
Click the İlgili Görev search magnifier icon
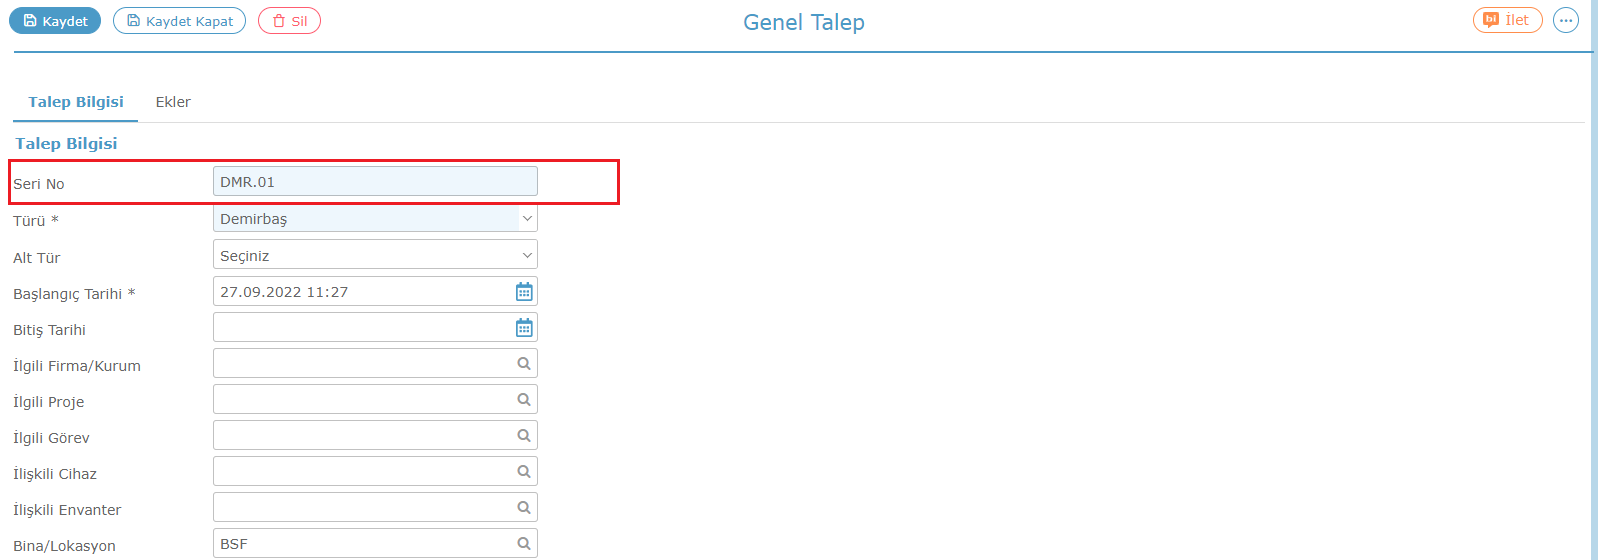point(524,436)
